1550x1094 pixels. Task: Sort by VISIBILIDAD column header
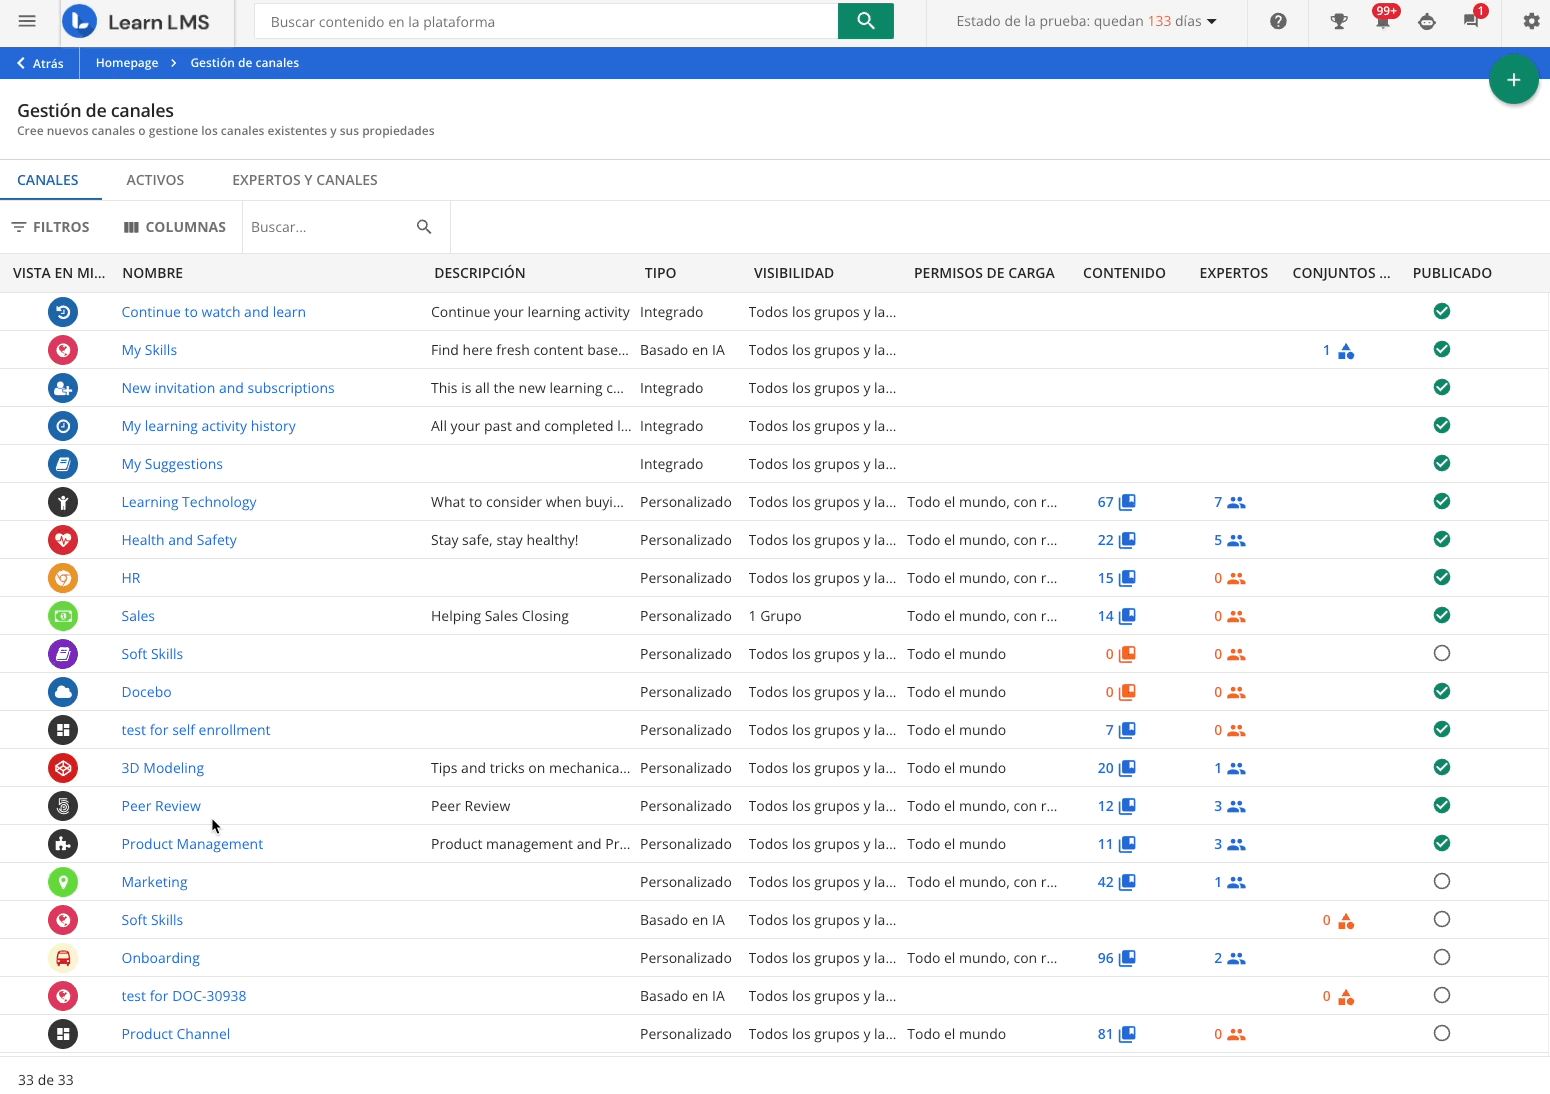(x=794, y=273)
